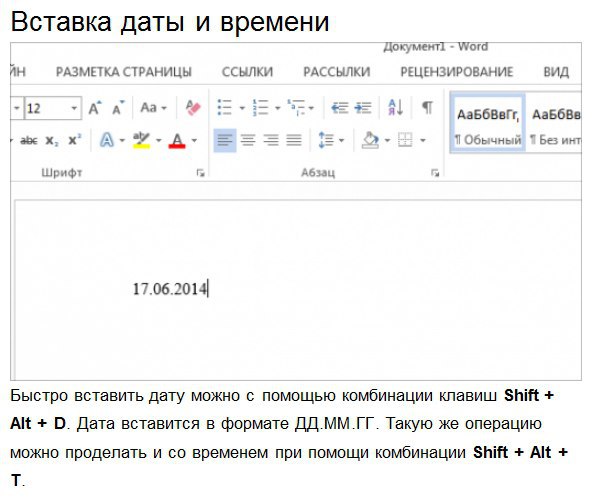Click the grow font size icon
611x497 pixels.
96,108
